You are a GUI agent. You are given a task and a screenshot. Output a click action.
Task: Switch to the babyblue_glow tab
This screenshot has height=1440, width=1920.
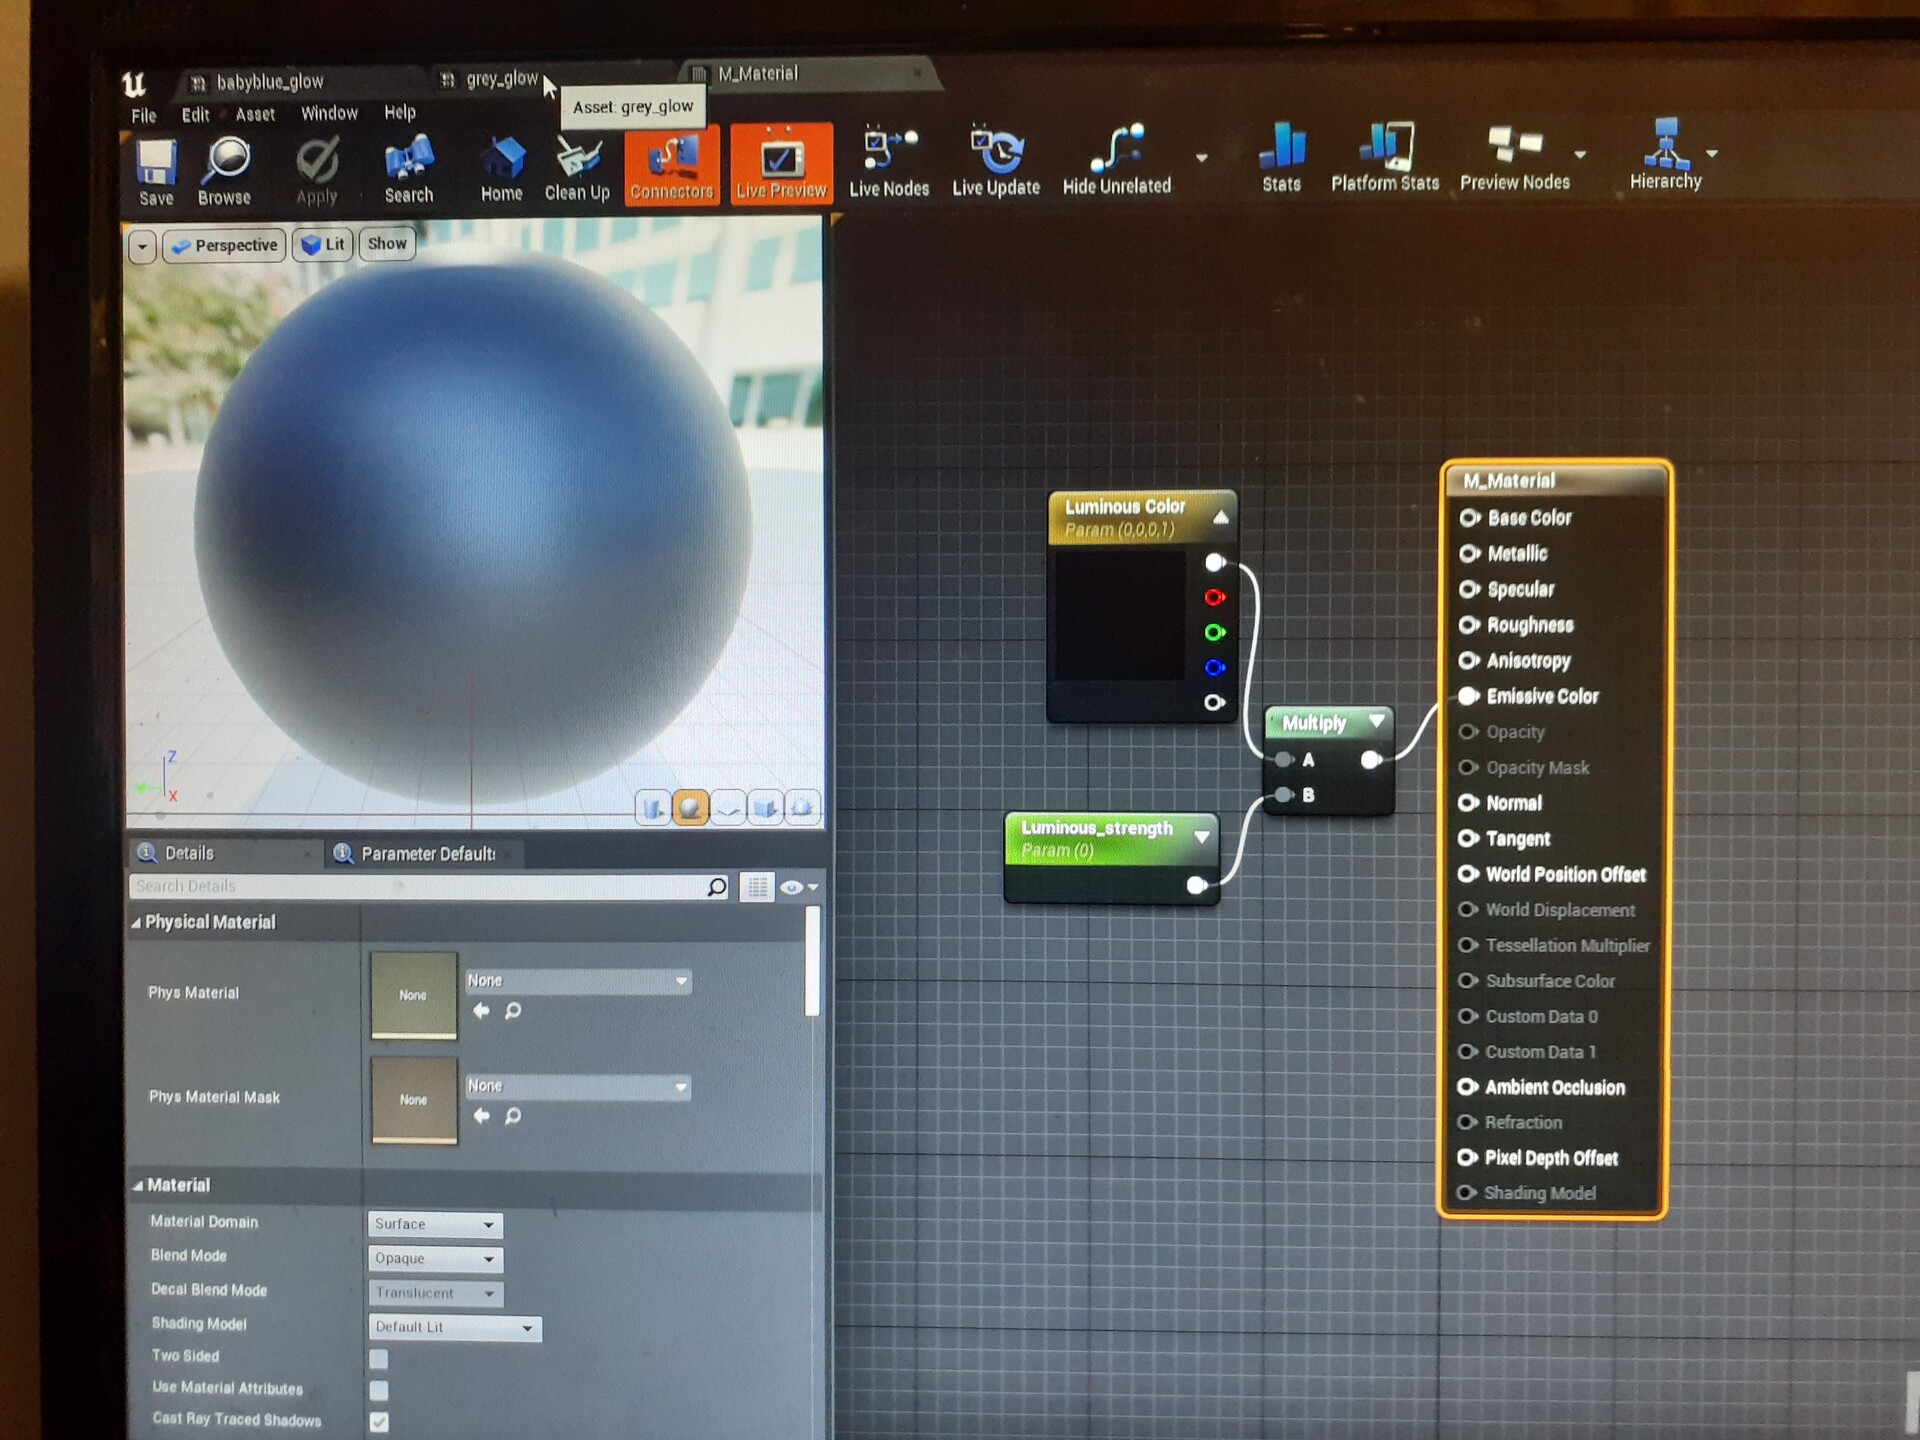[x=270, y=81]
